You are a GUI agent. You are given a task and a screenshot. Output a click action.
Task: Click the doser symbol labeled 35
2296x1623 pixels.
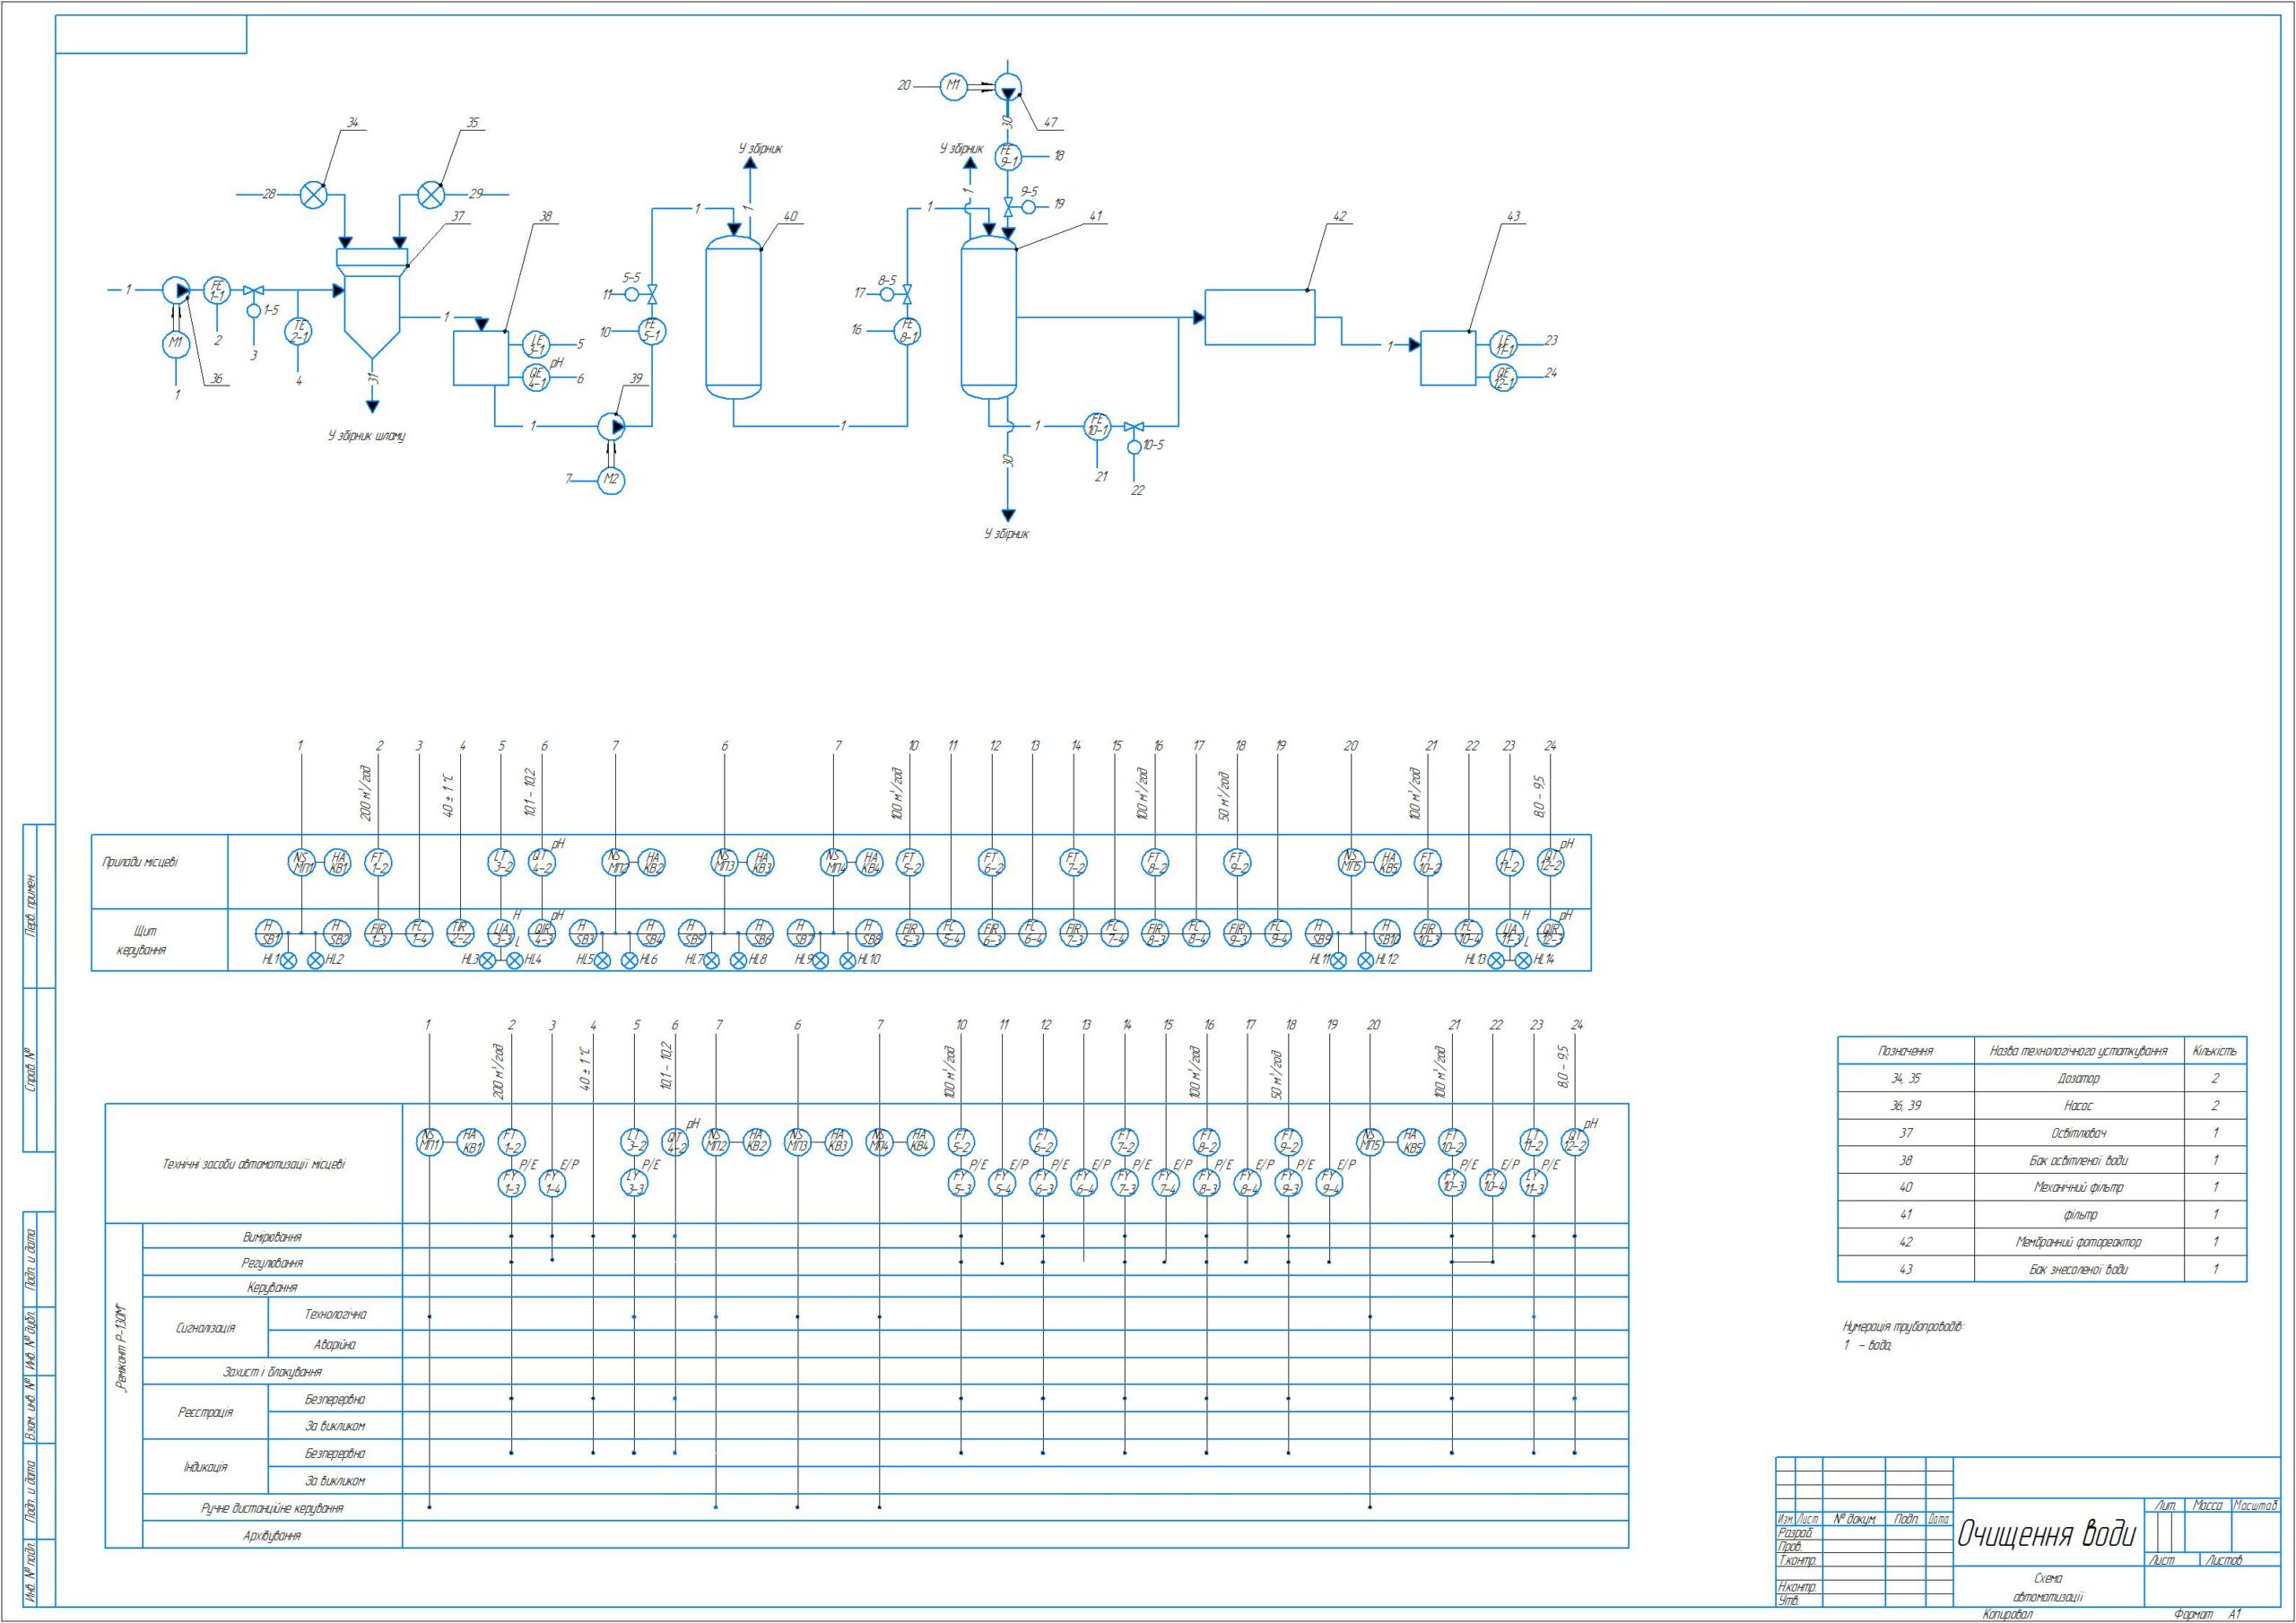click(431, 194)
